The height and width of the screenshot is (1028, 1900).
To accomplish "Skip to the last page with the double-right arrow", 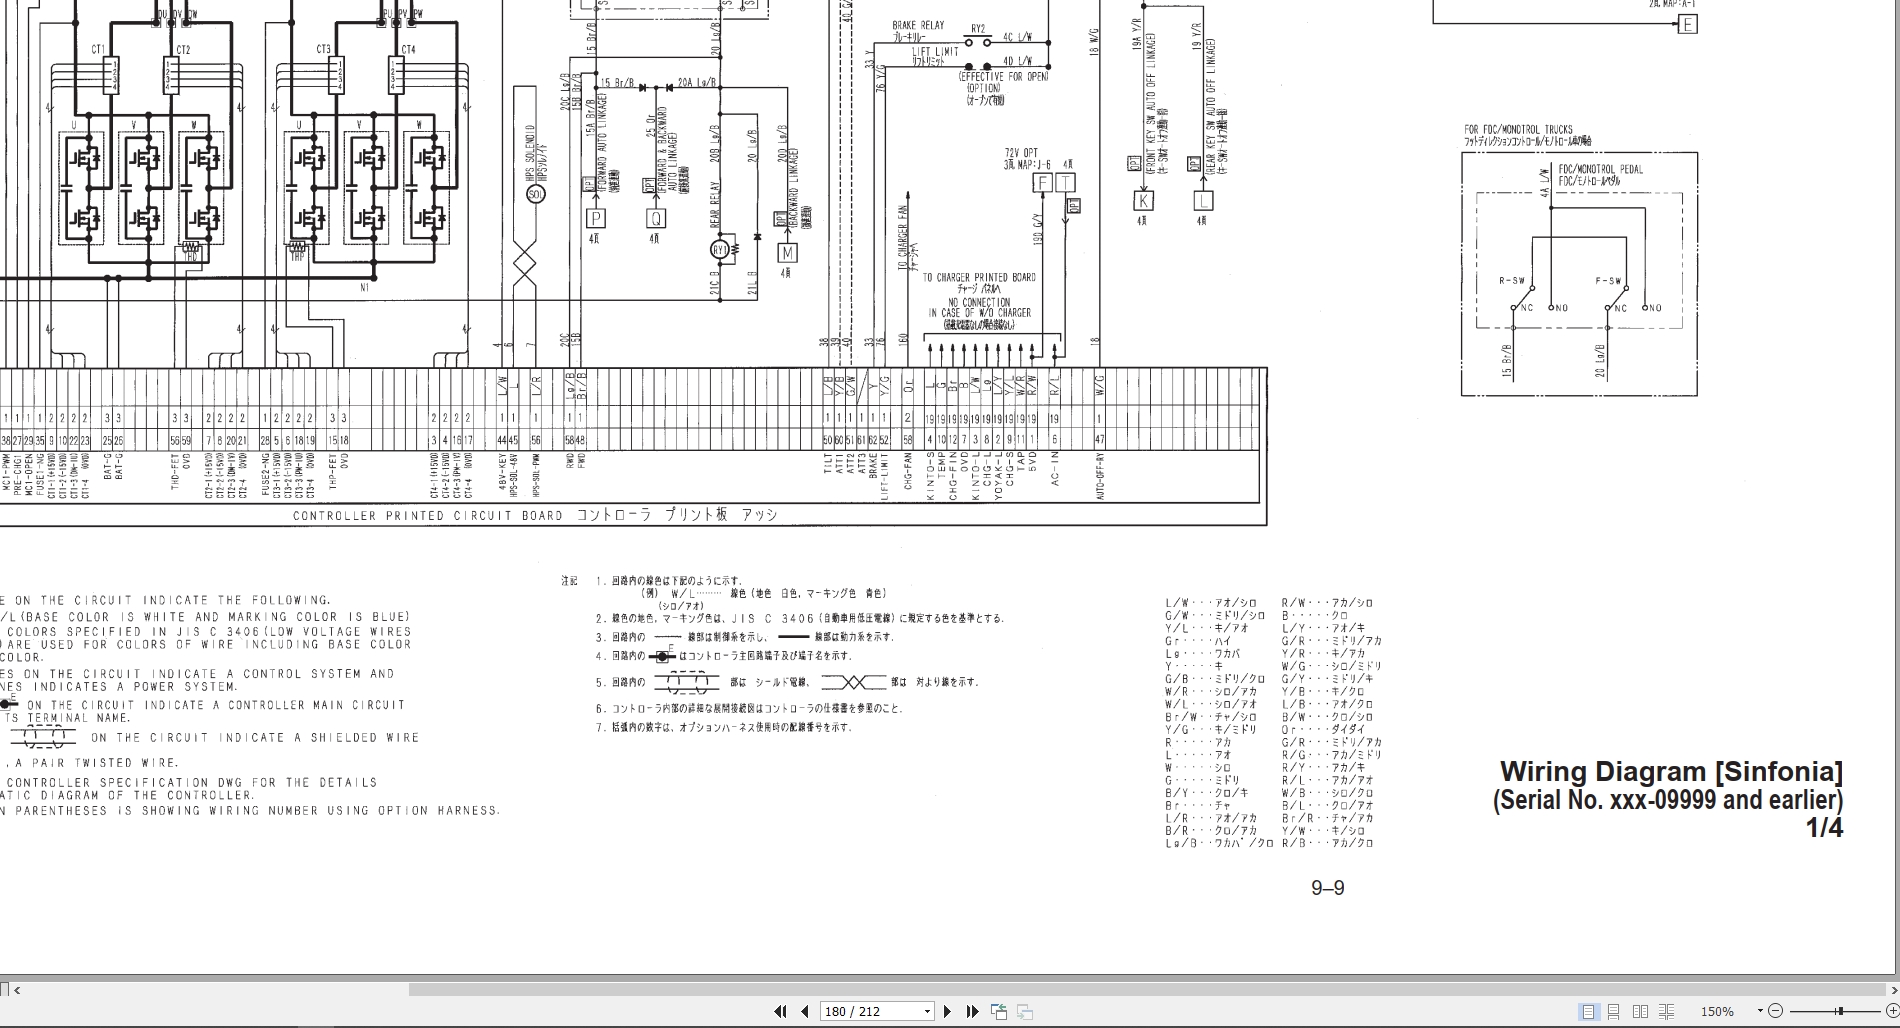I will [x=972, y=1011].
